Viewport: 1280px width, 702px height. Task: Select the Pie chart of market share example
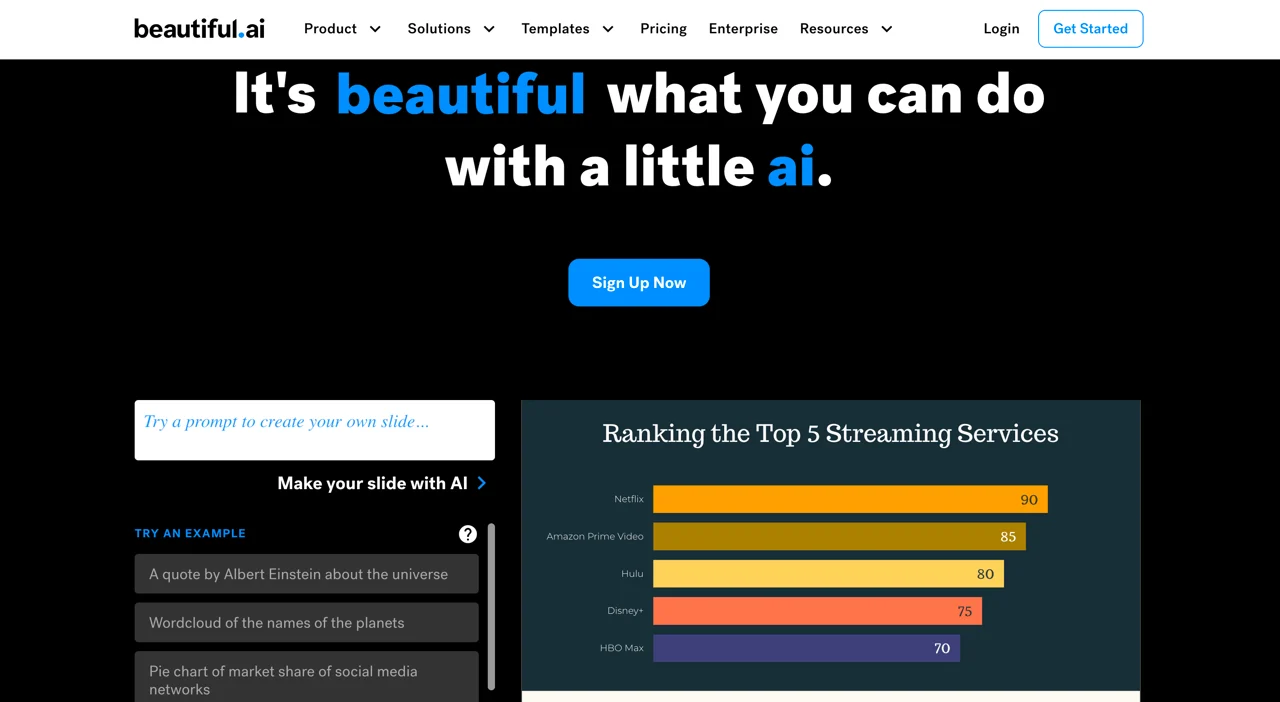[x=307, y=678]
